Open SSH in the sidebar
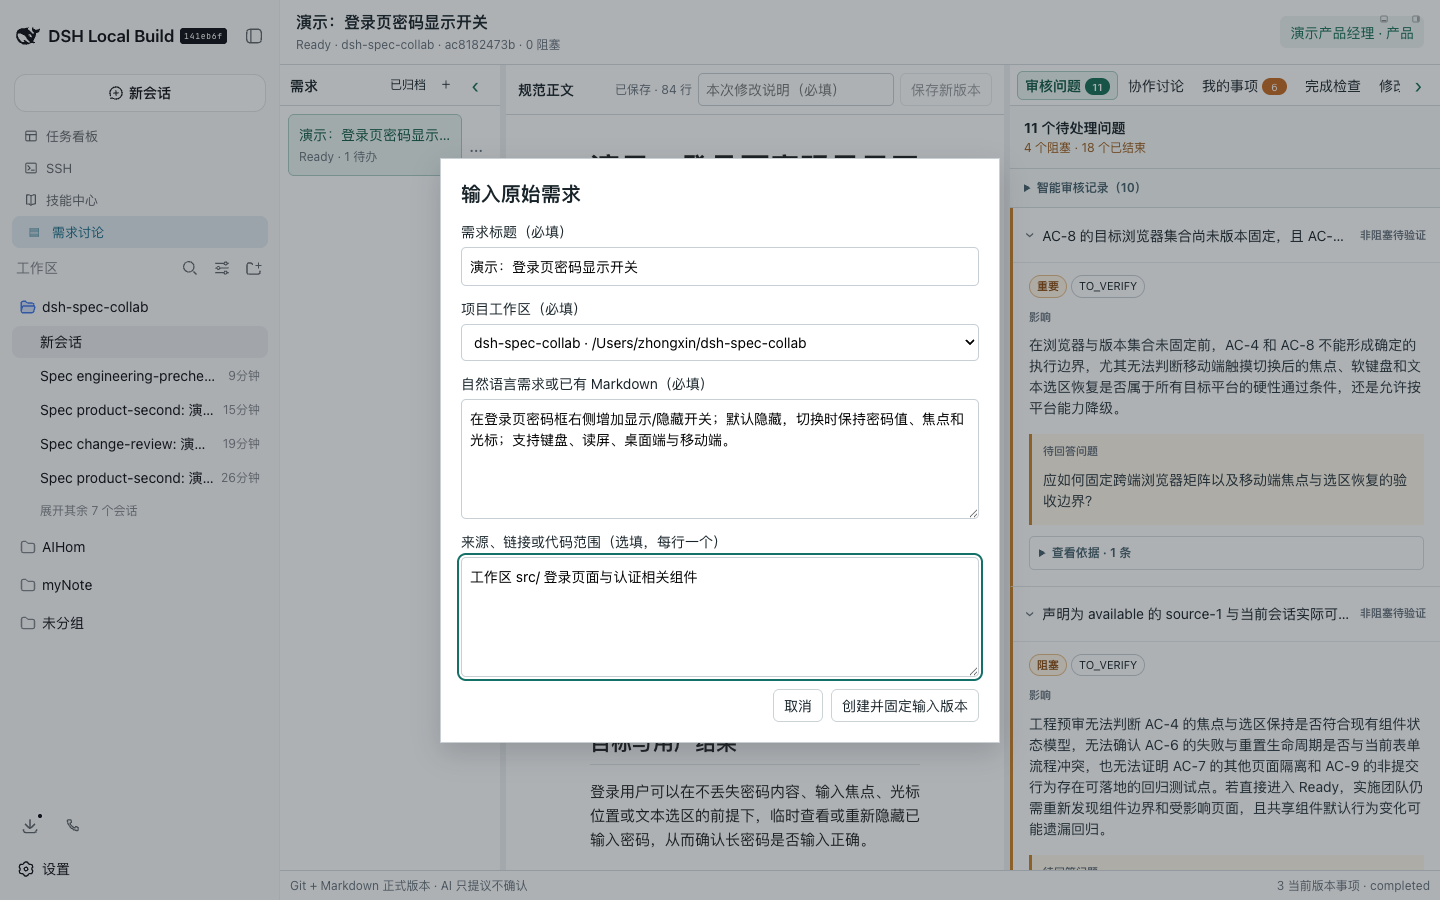This screenshot has height=900, width=1440. [x=140, y=168]
